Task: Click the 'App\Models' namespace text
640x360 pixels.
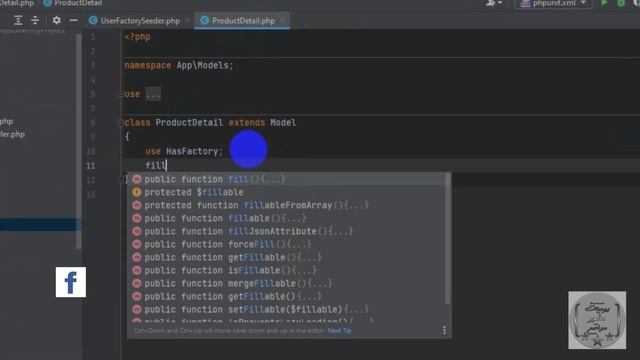Action: point(202,65)
